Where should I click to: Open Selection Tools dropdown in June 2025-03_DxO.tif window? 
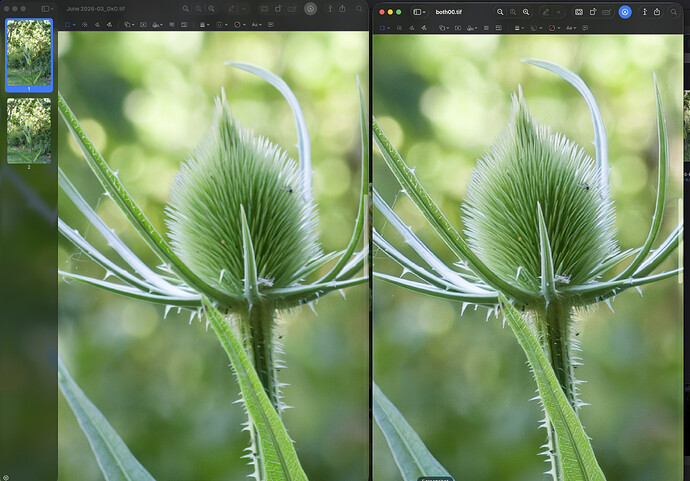coord(70,25)
